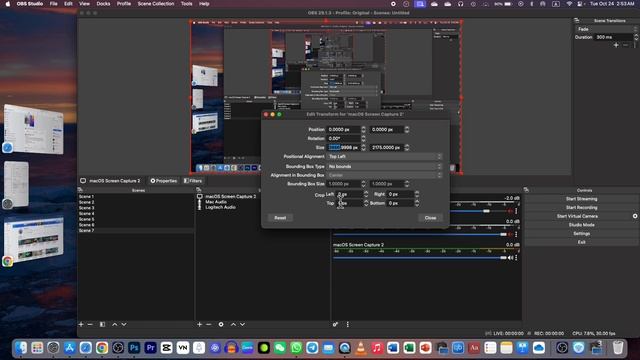Open options menu for macOS Screen Capture 2 audio
Viewport: 640px width, 360px height.
coord(516,258)
